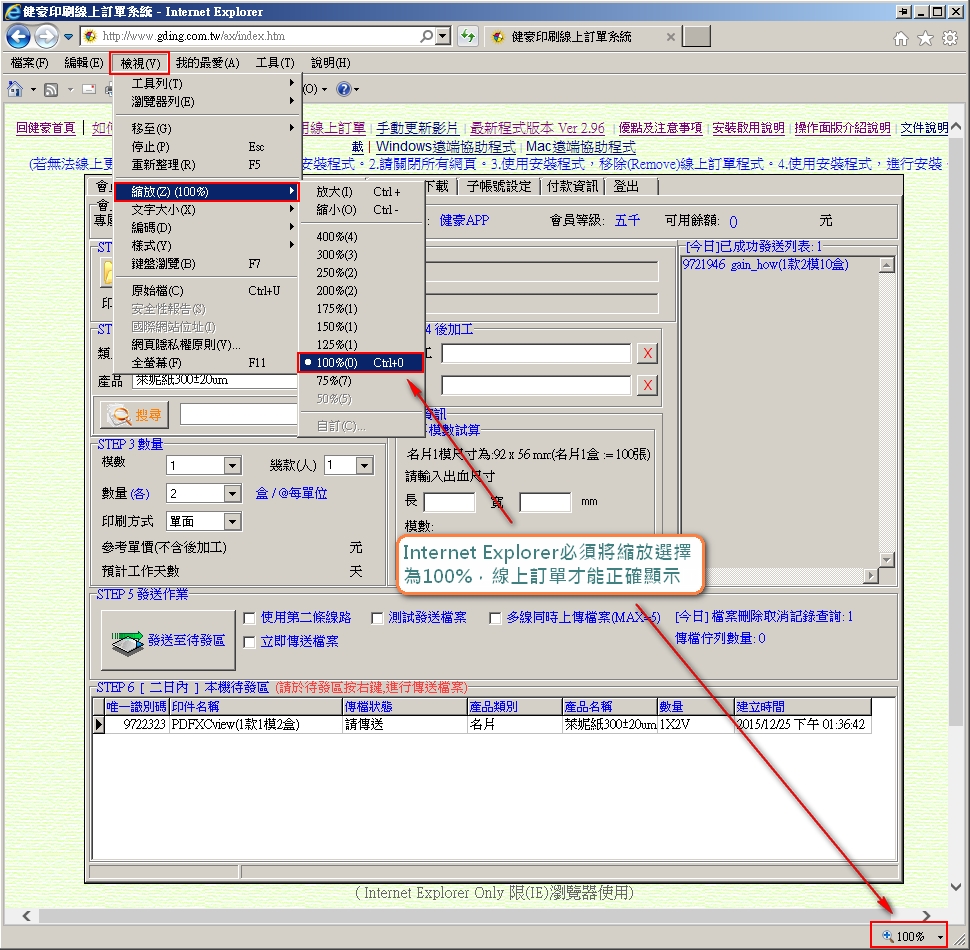Close the 健豪印刷線上訂單系統 tab
970x950 pixels.
[670, 37]
